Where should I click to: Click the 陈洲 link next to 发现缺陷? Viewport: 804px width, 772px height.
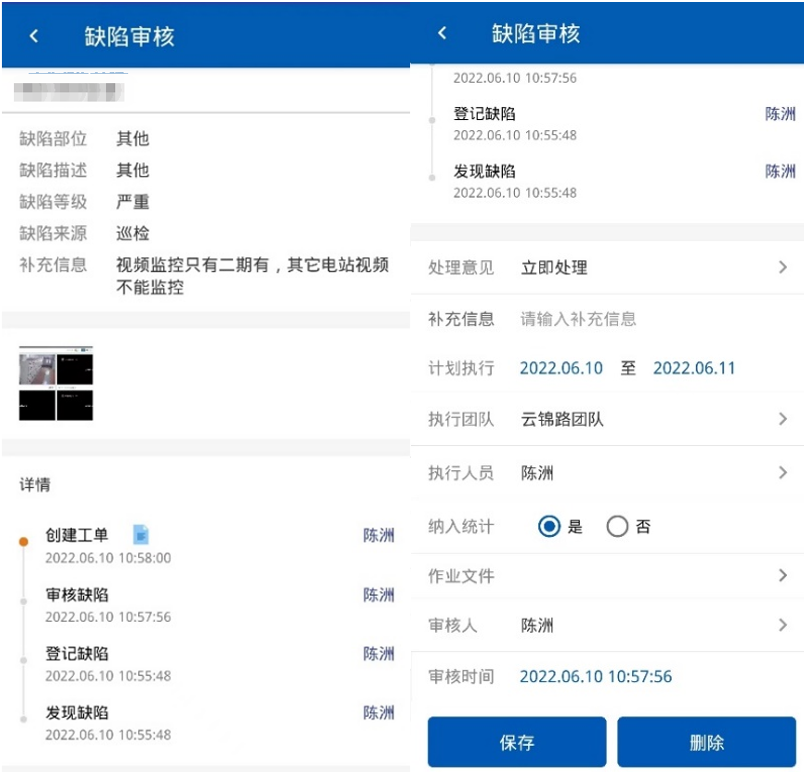[x=381, y=713]
